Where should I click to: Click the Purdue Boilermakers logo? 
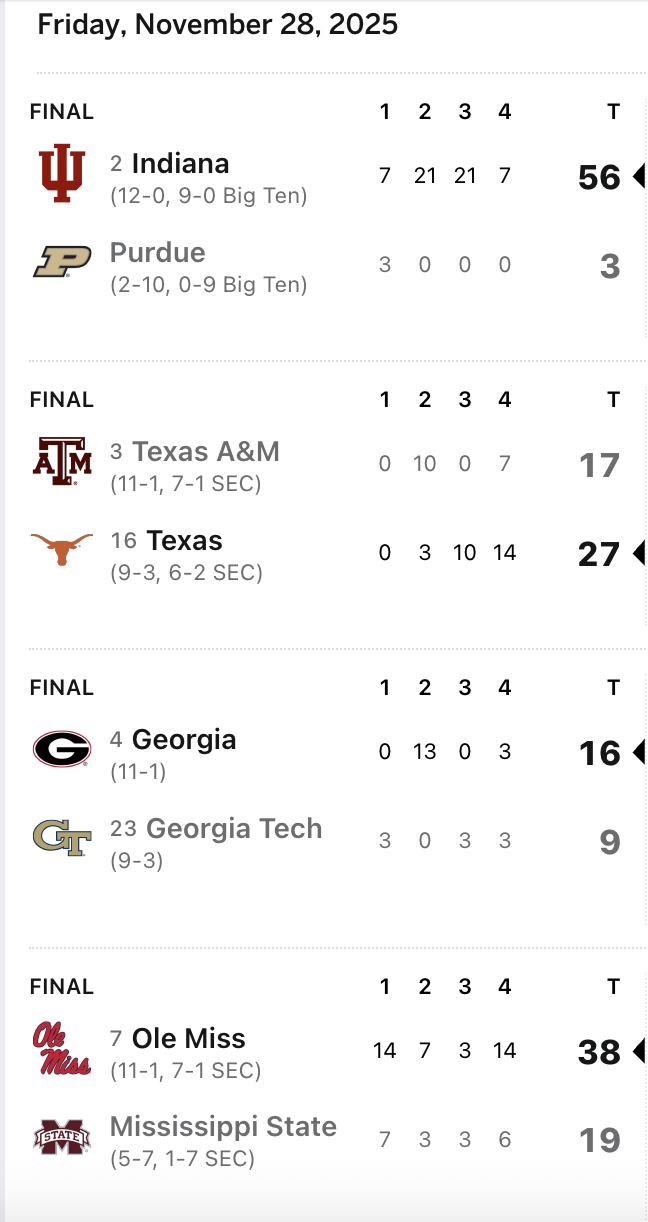pos(62,262)
